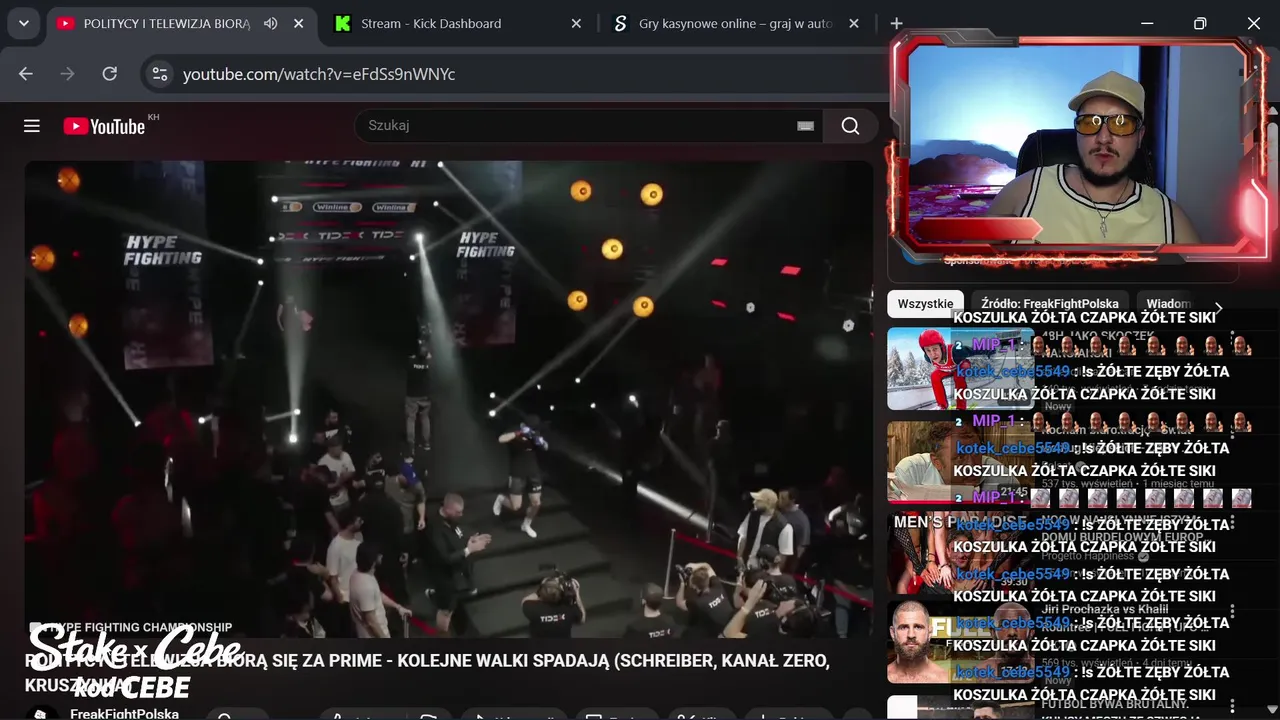Open options menu for Jiri Prochazka video
The image size is (1280, 720).
pos(1232,610)
